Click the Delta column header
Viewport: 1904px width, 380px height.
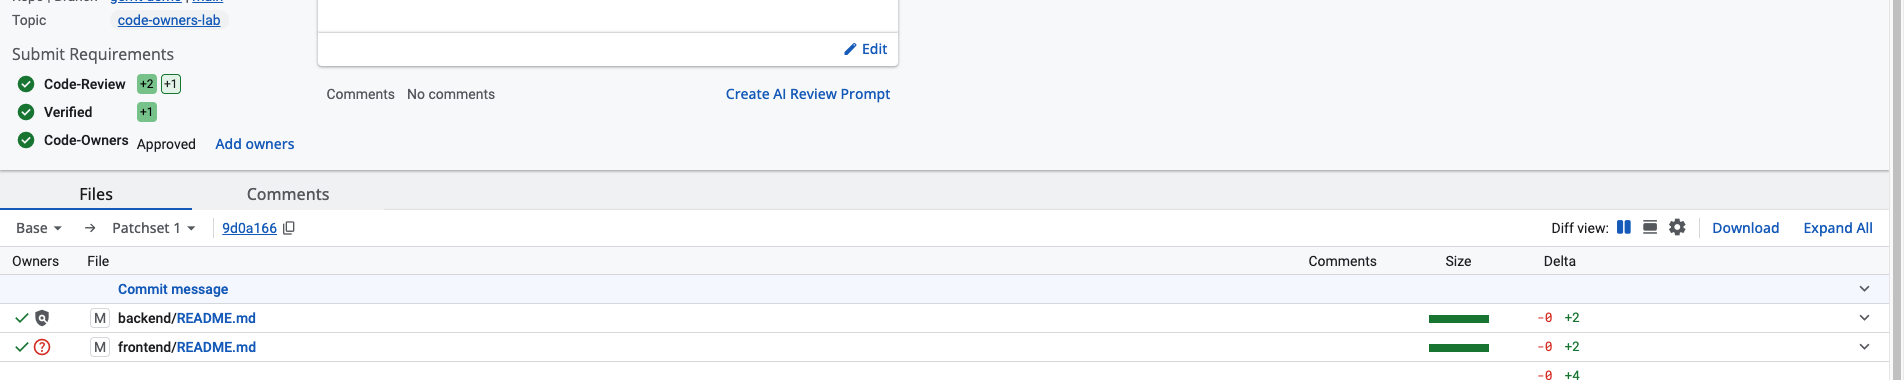1559,261
